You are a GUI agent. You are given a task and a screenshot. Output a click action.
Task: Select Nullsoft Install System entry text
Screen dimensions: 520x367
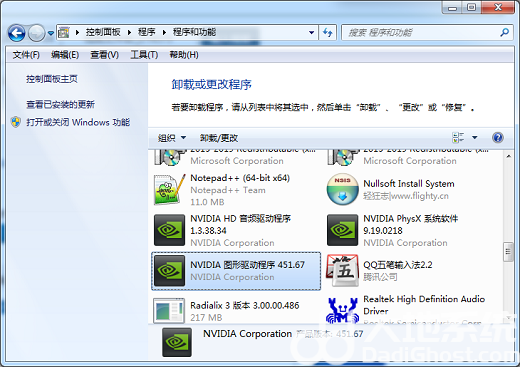pos(409,184)
